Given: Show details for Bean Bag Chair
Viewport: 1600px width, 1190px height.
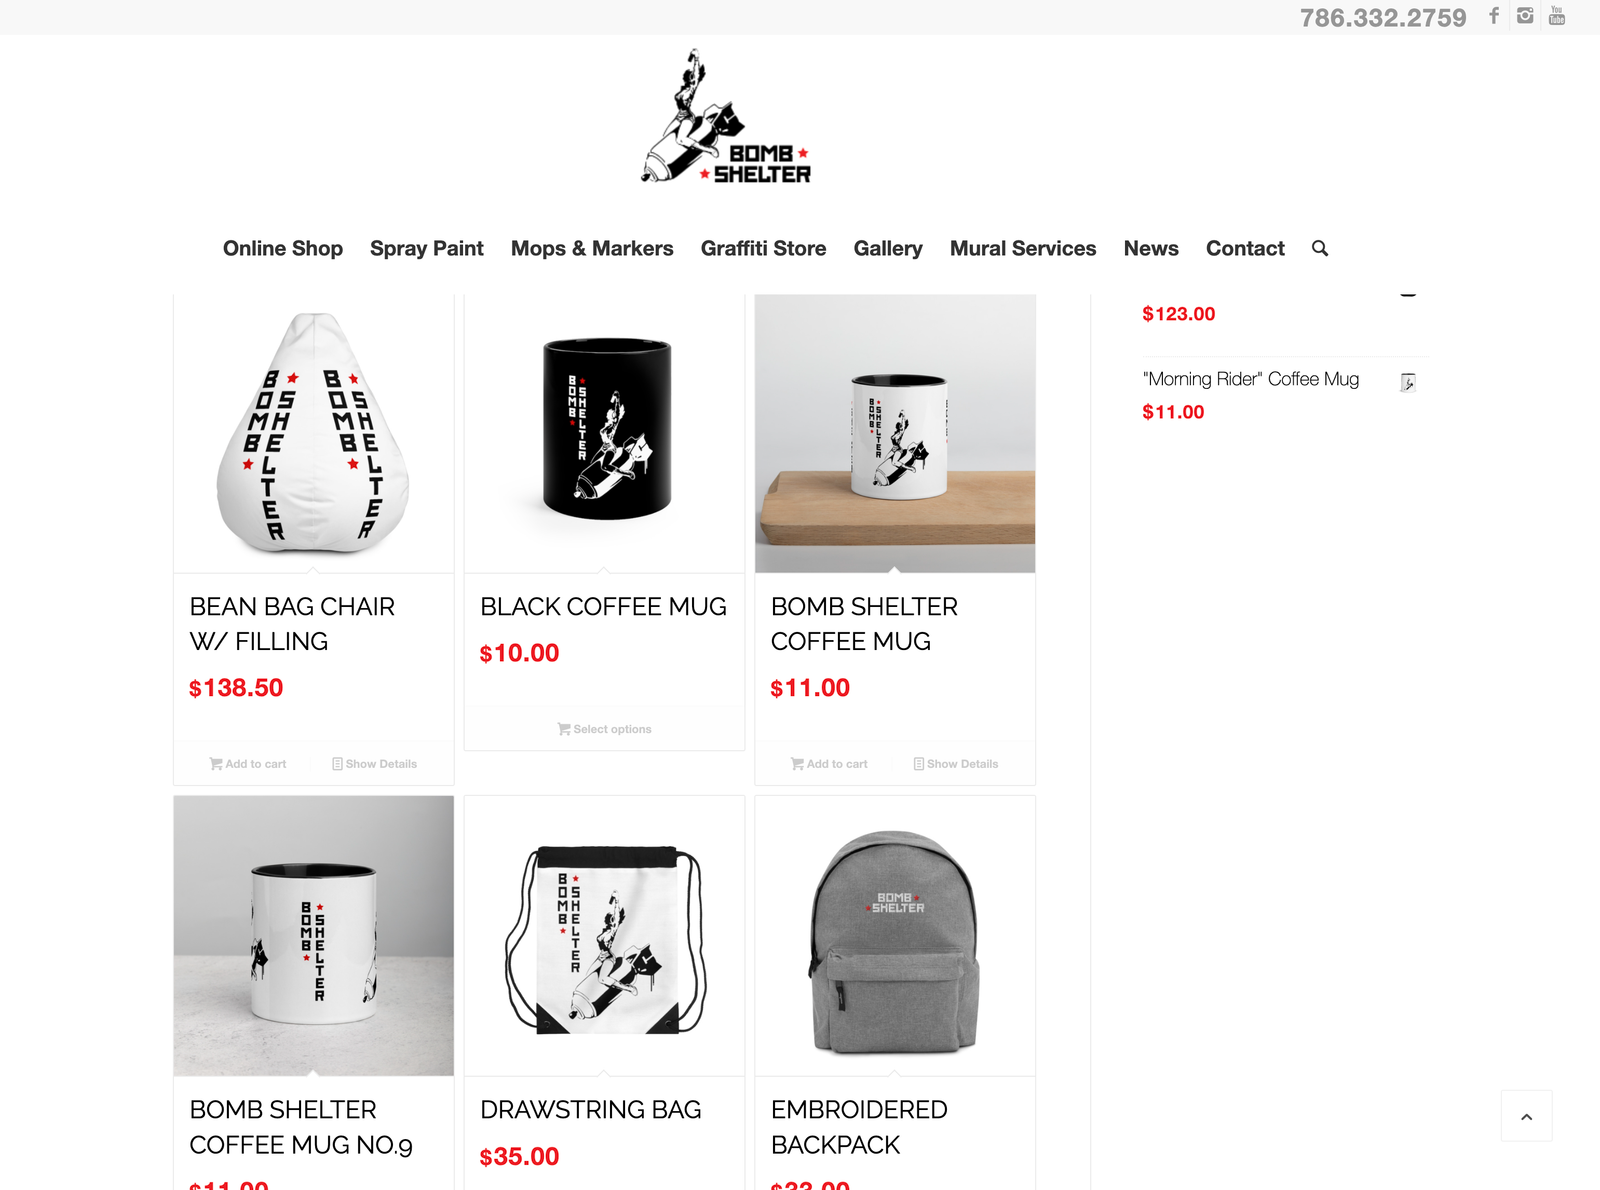Looking at the screenshot, I should tap(374, 764).
